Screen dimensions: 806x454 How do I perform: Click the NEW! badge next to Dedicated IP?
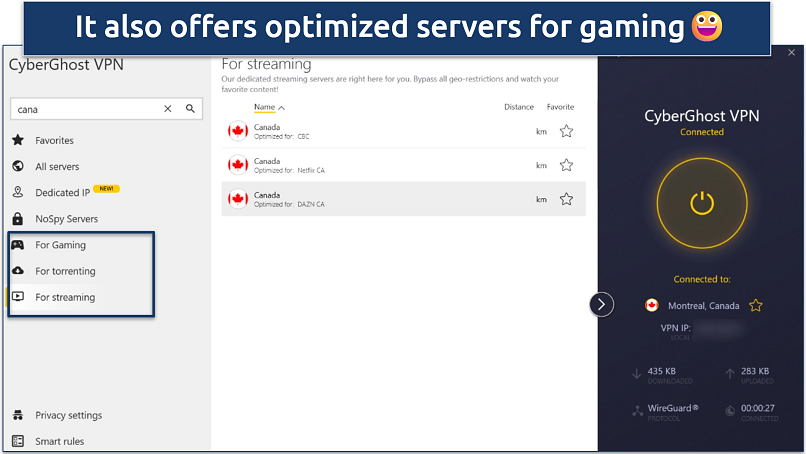[106, 189]
